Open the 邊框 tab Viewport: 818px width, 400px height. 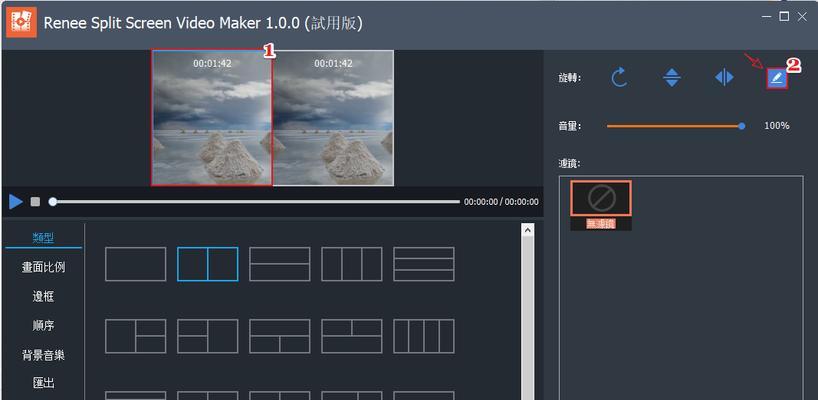pyautogui.click(x=43, y=297)
